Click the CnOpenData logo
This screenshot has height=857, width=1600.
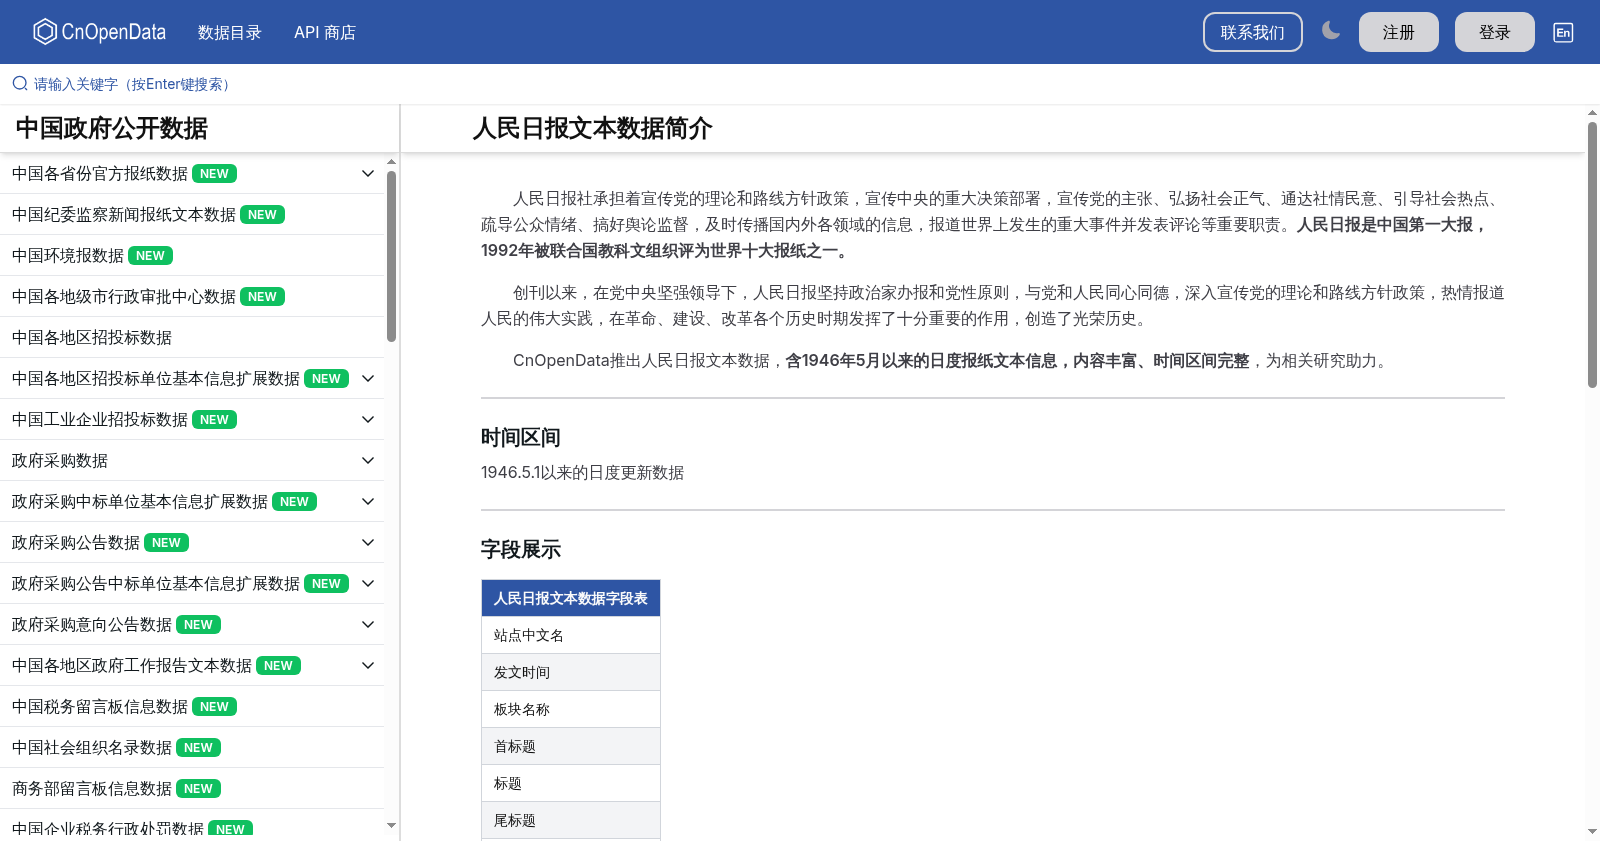pos(100,32)
